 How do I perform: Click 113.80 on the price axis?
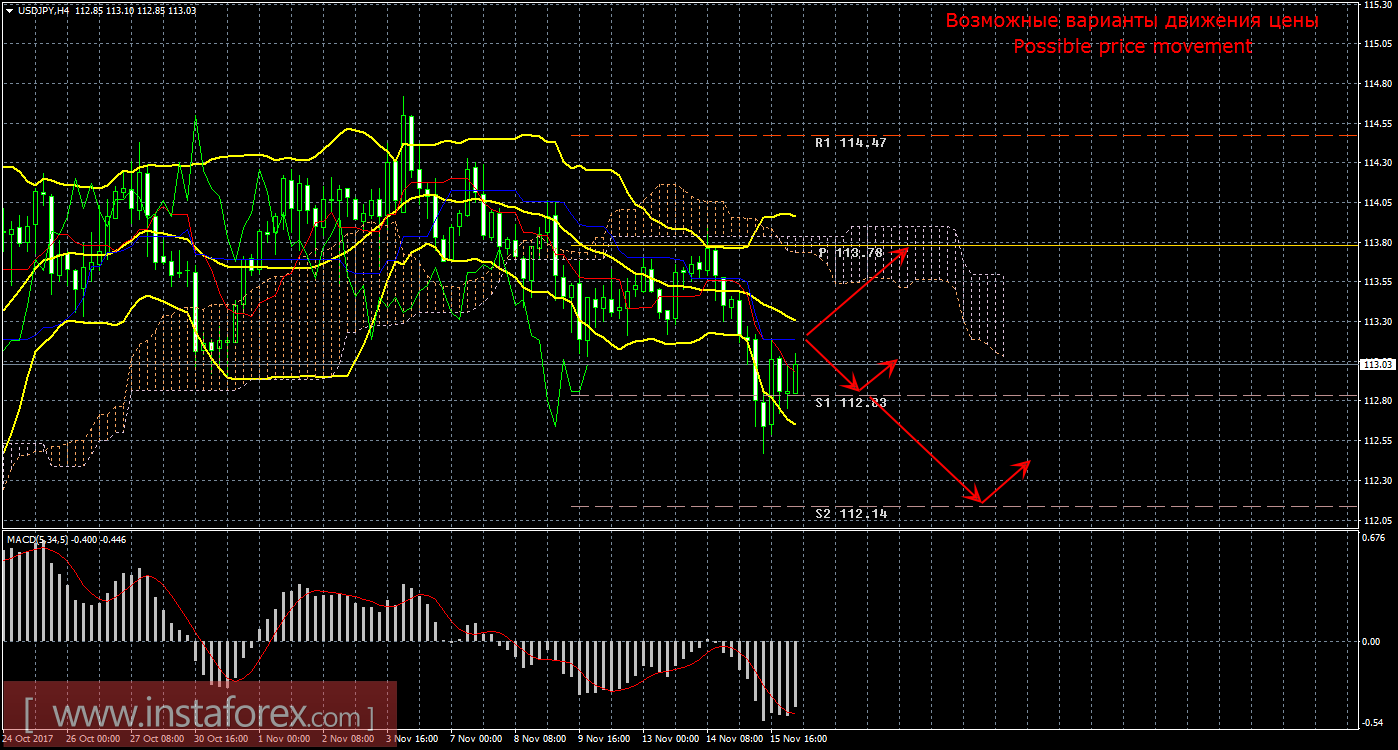tap(1377, 243)
